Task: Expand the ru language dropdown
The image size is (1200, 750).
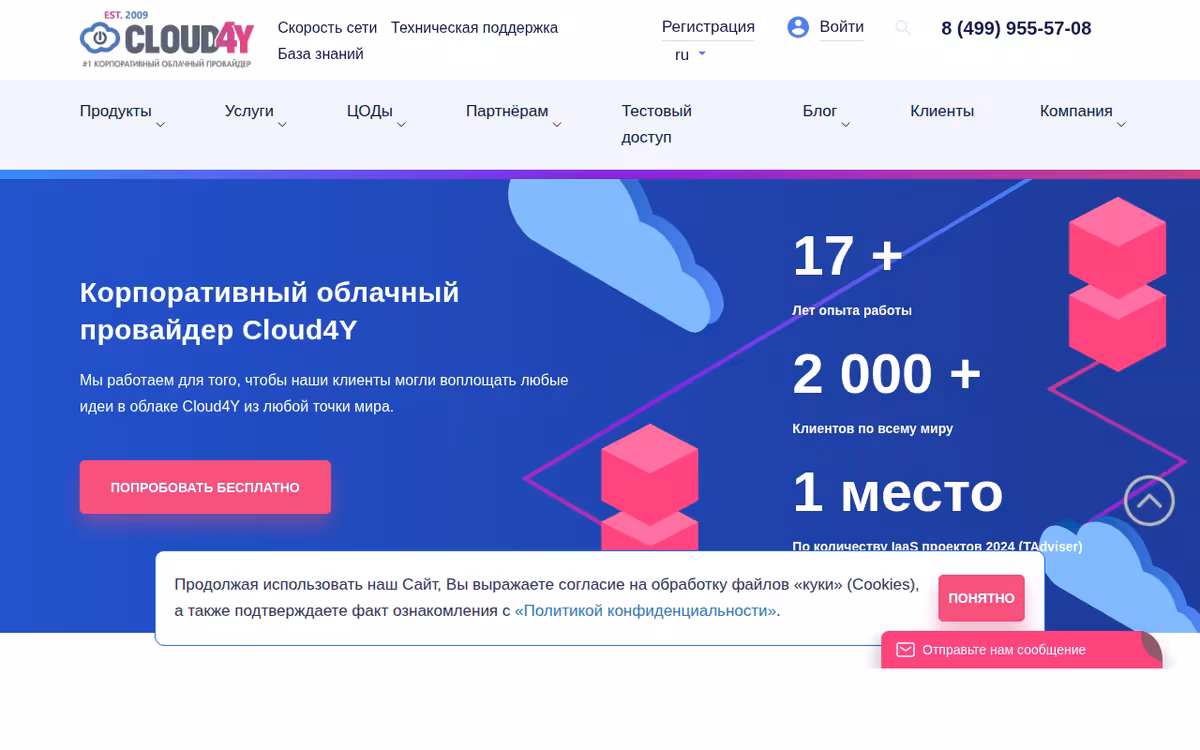Action: 702,54
